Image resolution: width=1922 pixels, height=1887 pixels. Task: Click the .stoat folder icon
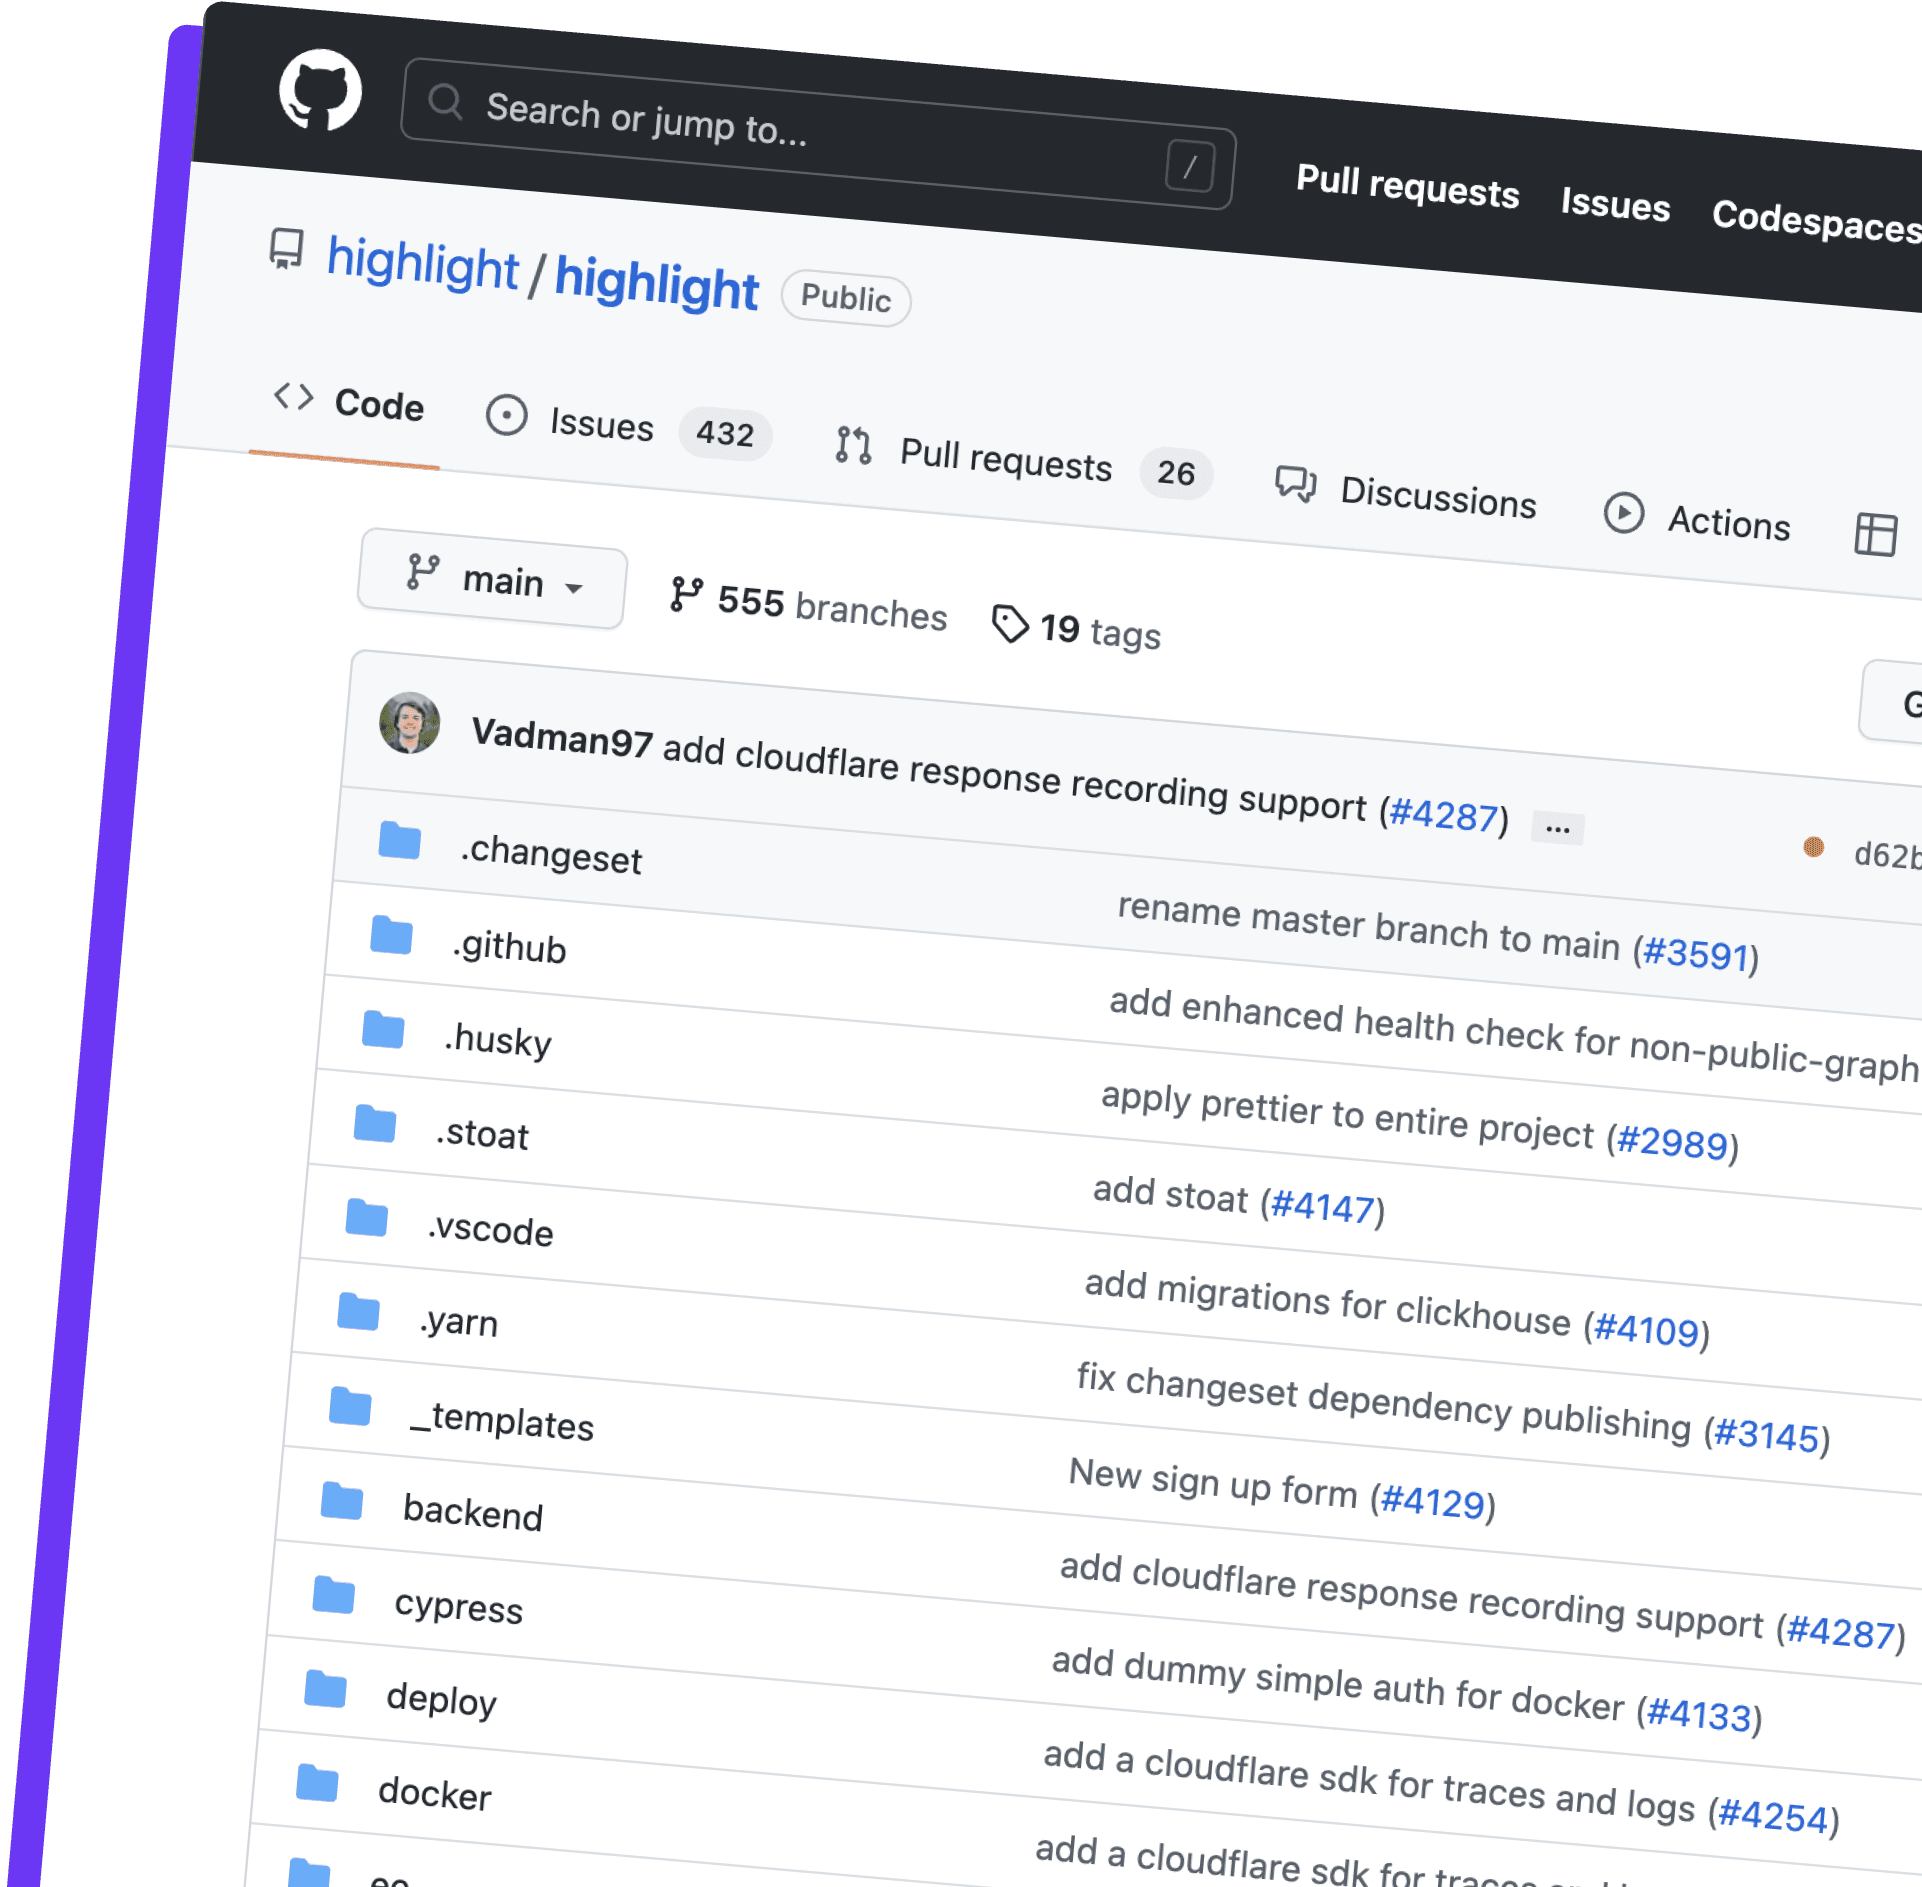click(375, 1123)
